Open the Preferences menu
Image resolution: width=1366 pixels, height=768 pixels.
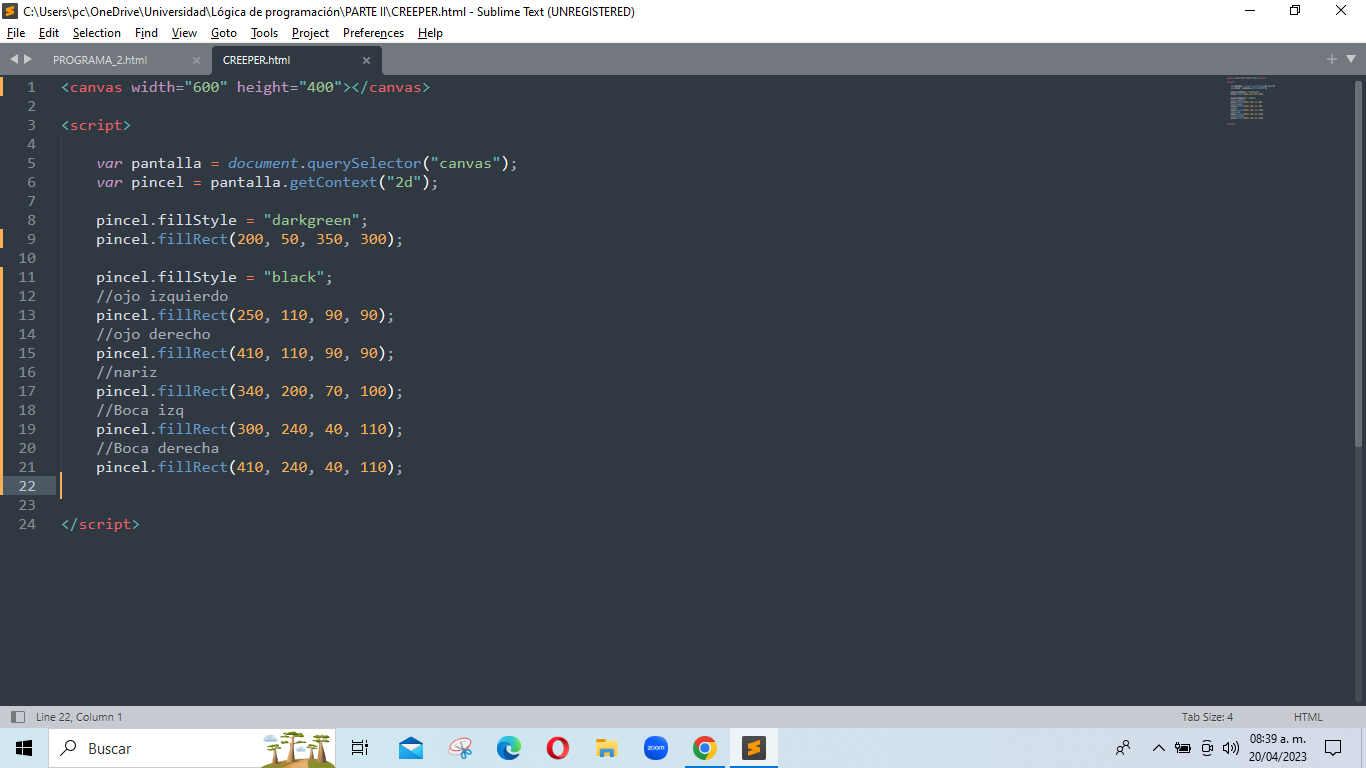click(373, 33)
